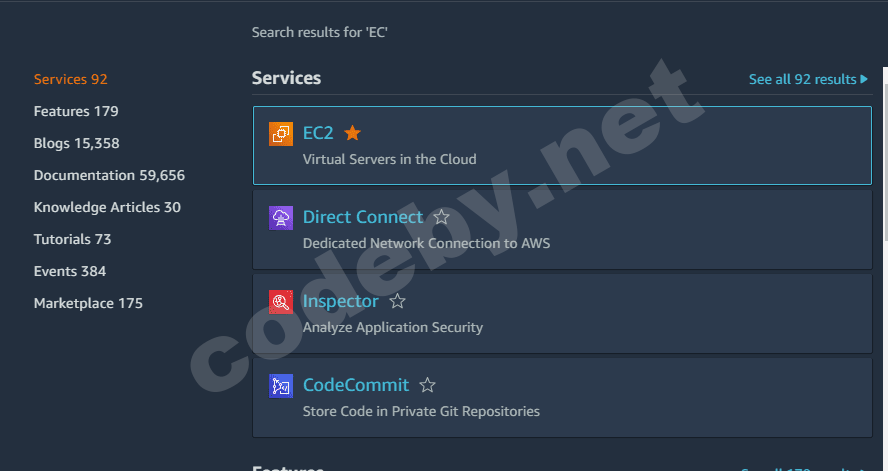Favorite Inspector with its star
Image resolution: width=888 pixels, height=471 pixels.
click(397, 301)
